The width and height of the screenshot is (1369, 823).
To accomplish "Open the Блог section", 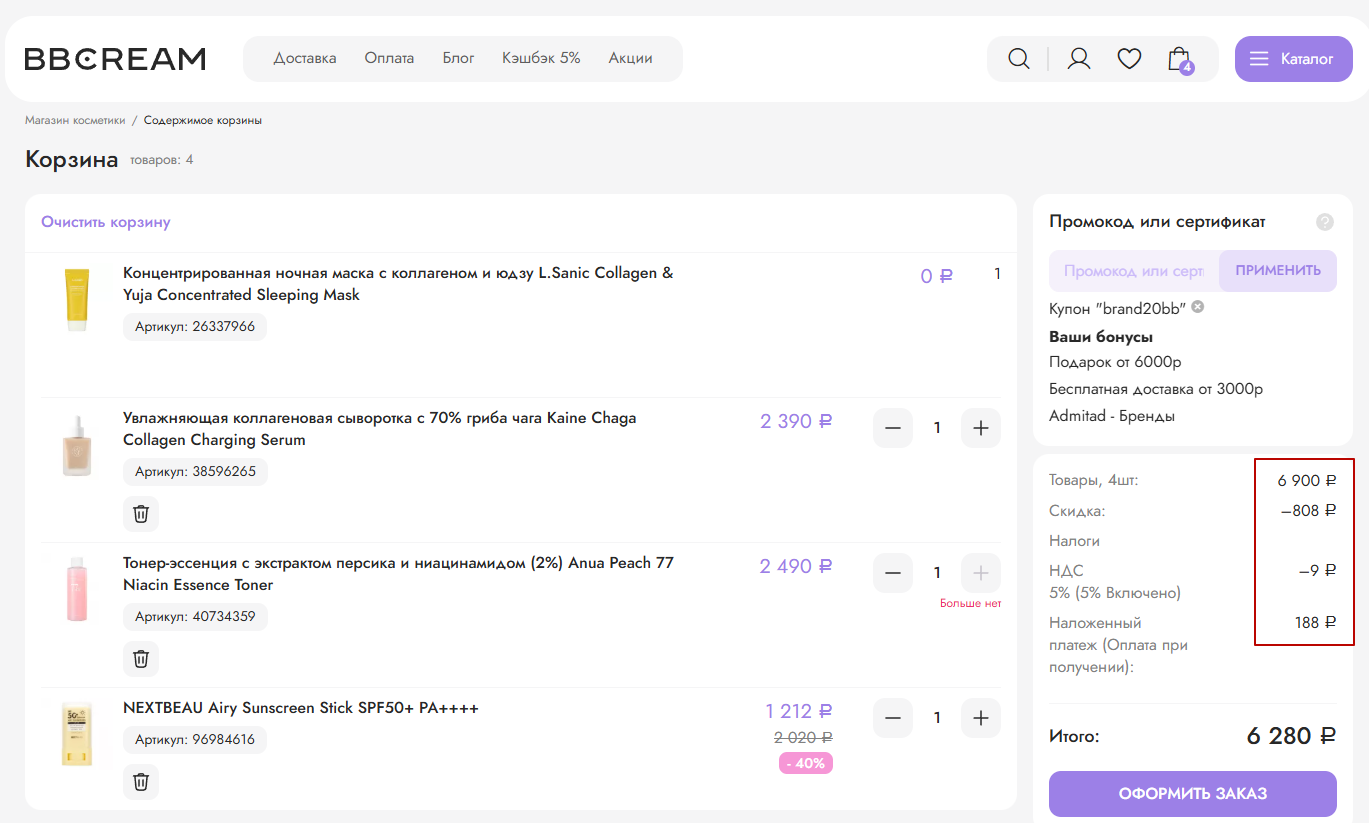I will 458,58.
